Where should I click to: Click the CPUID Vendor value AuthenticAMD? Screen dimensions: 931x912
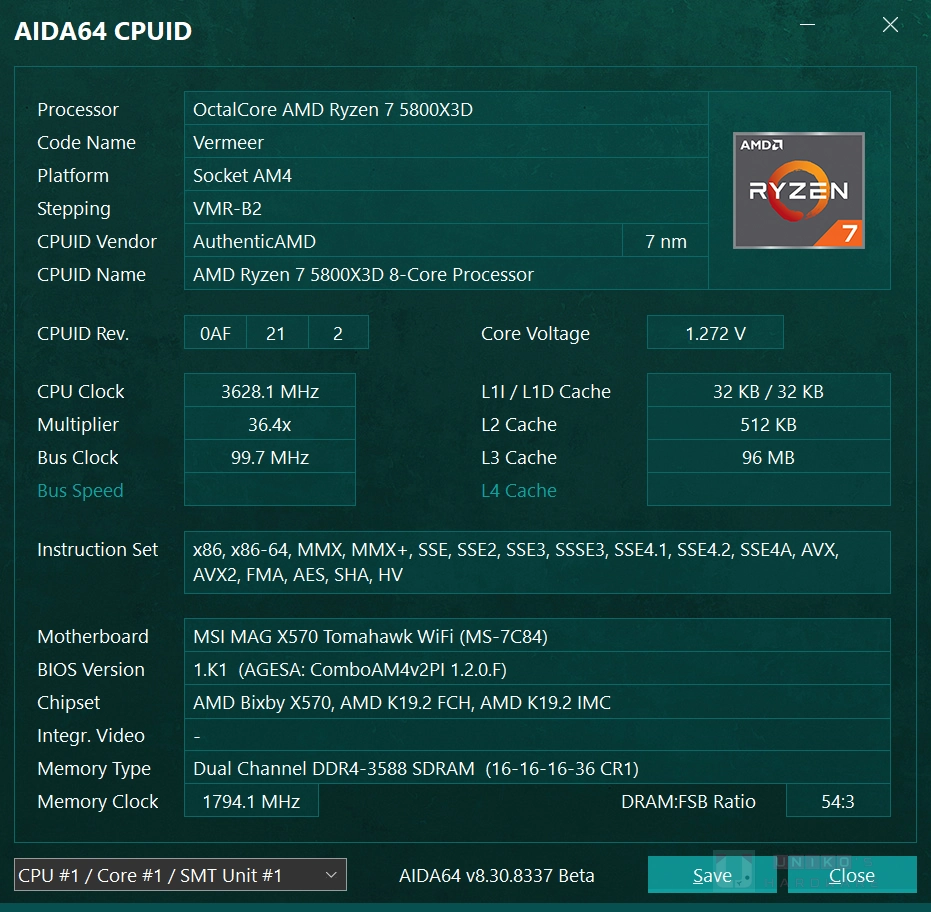tap(403, 241)
